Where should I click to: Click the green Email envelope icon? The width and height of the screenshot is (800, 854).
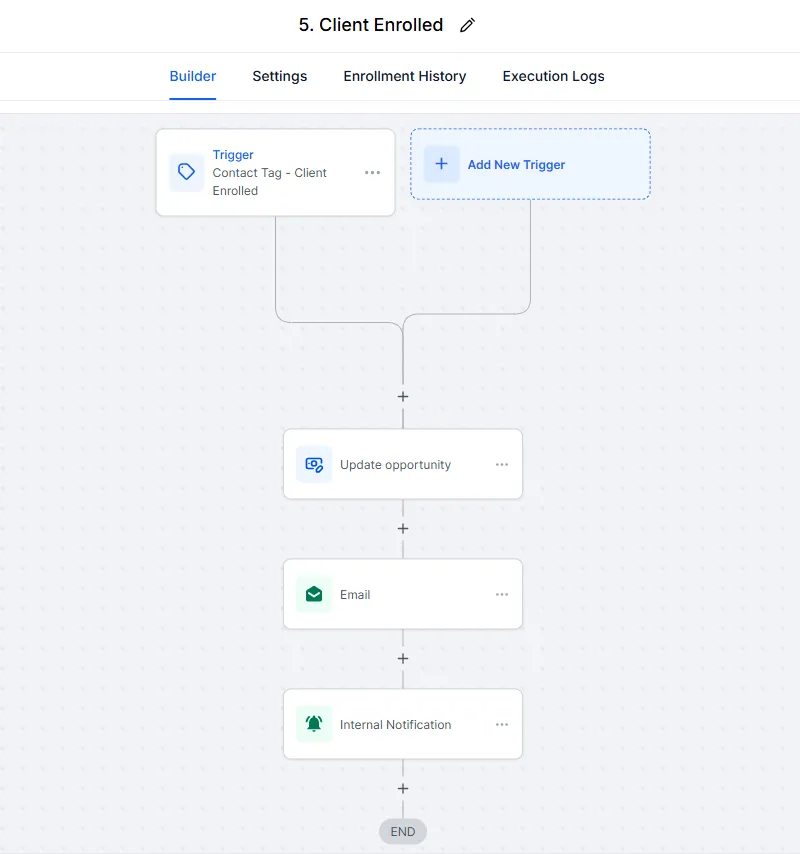pos(314,594)
